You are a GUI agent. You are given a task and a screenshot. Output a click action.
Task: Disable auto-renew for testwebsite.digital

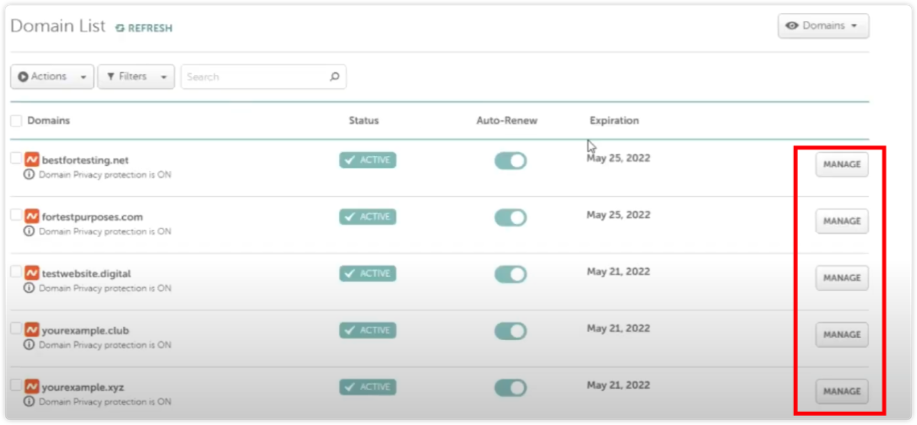point(511,274)
